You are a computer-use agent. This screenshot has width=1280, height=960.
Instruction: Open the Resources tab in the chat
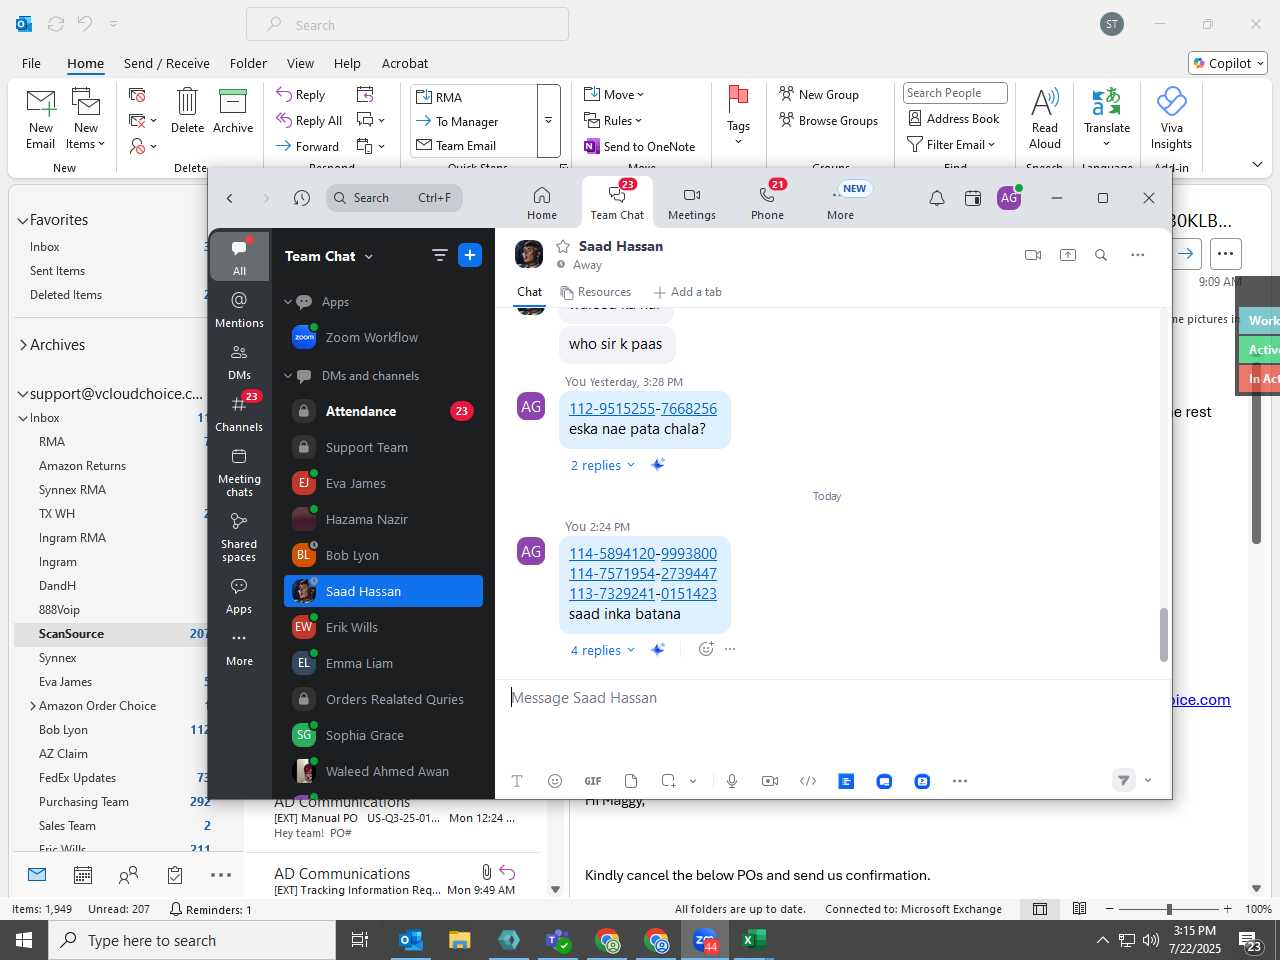click(596, 292)
